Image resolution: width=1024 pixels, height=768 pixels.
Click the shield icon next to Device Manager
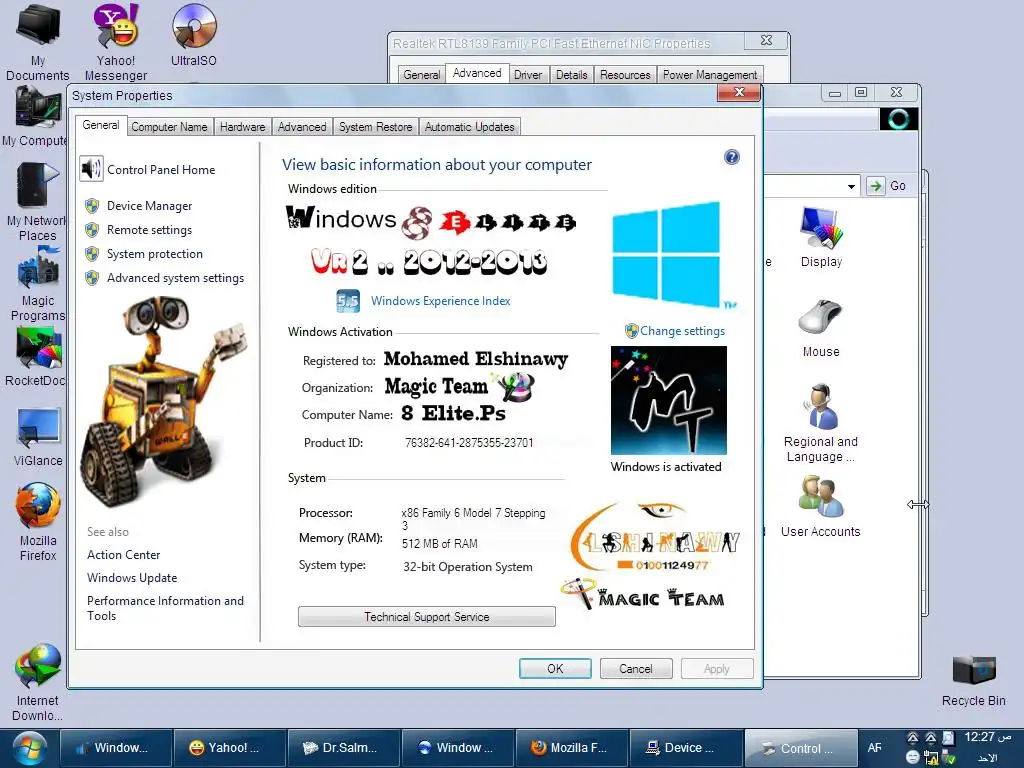(x=92, y=206)
